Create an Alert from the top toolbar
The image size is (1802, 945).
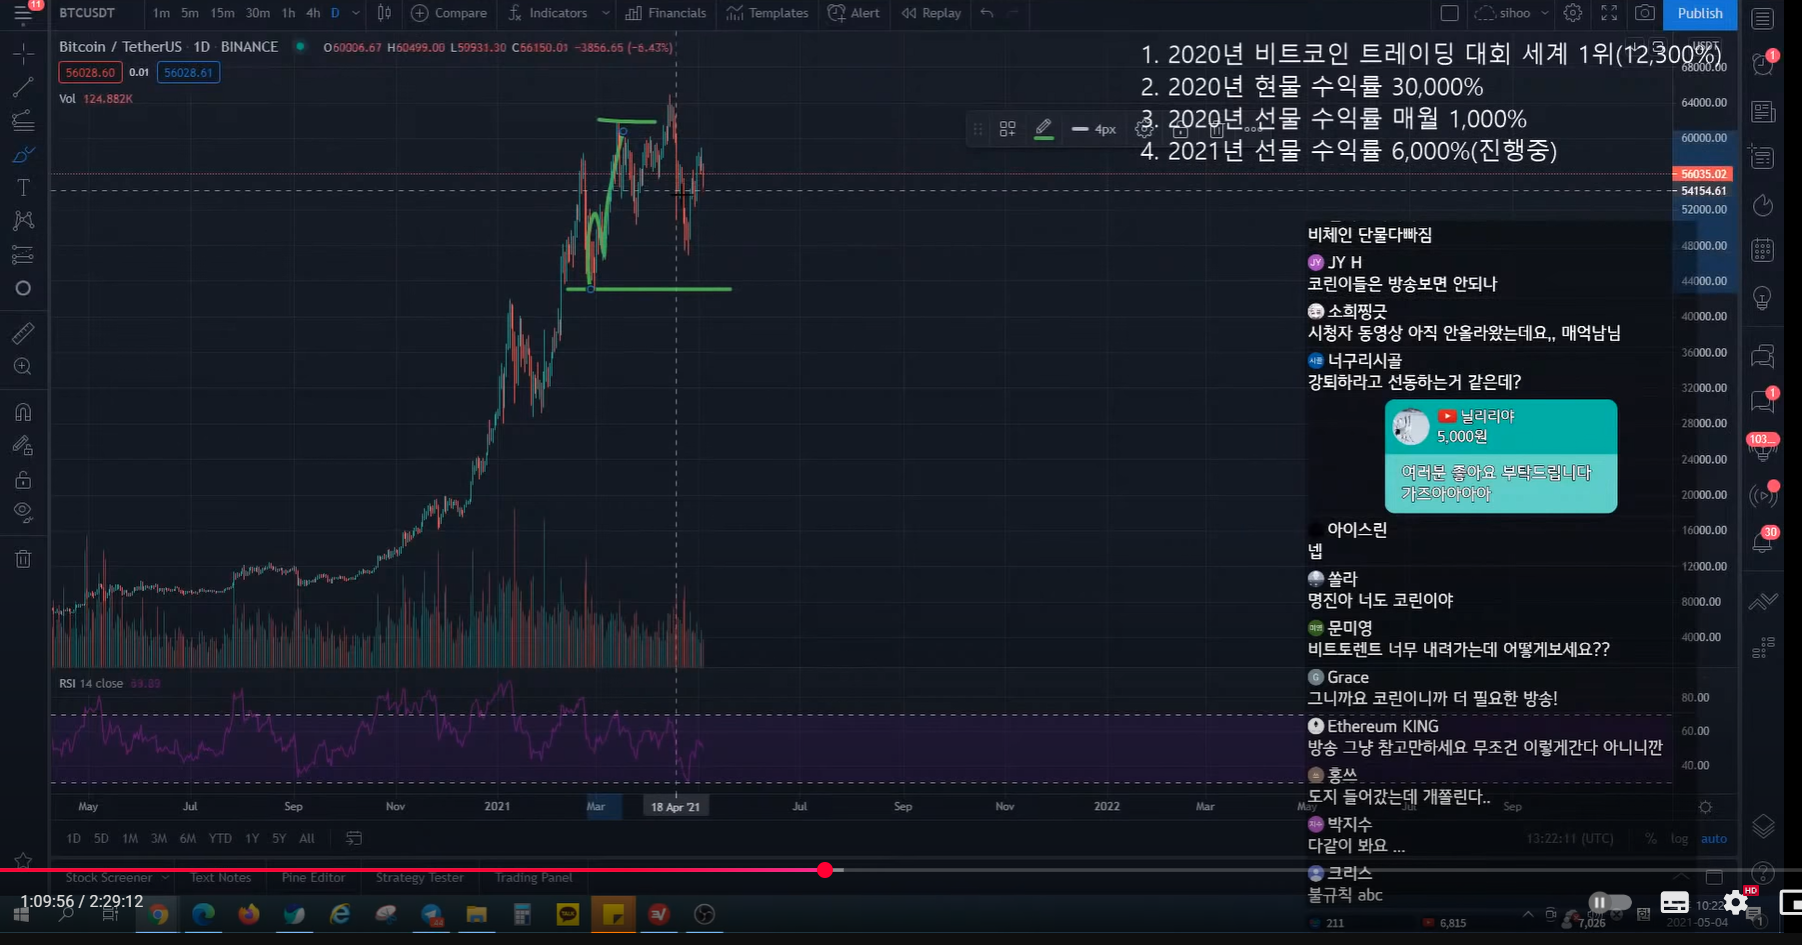(x=854, y=13)
